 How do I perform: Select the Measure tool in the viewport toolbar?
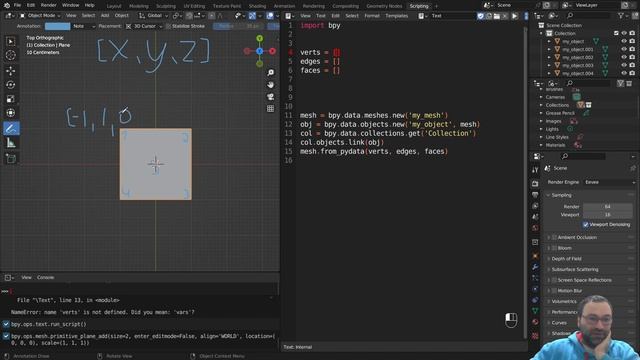point(11,143)
